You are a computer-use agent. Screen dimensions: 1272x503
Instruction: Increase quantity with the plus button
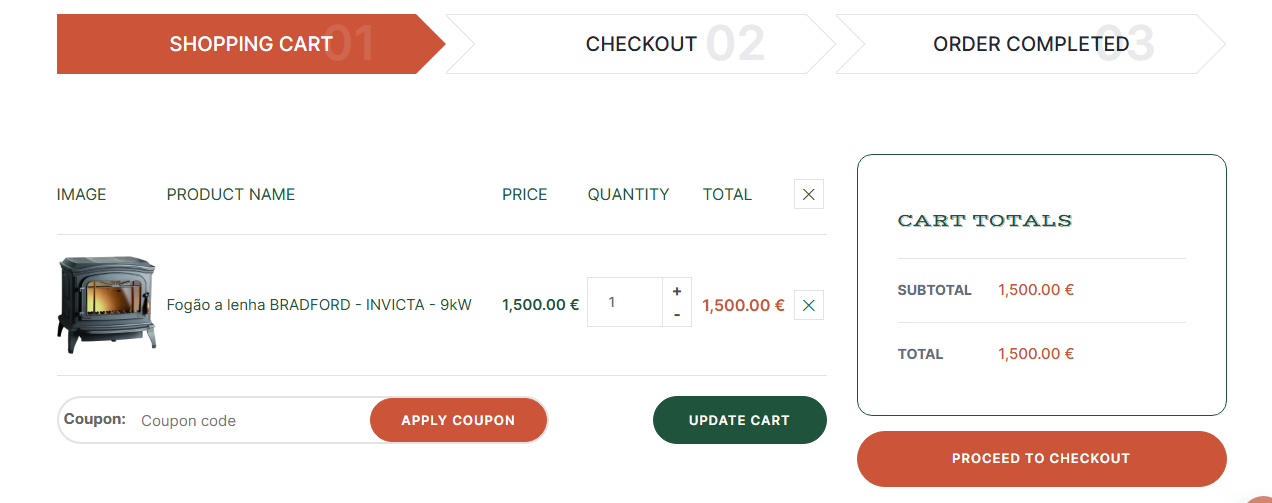(x=677, y=291)
